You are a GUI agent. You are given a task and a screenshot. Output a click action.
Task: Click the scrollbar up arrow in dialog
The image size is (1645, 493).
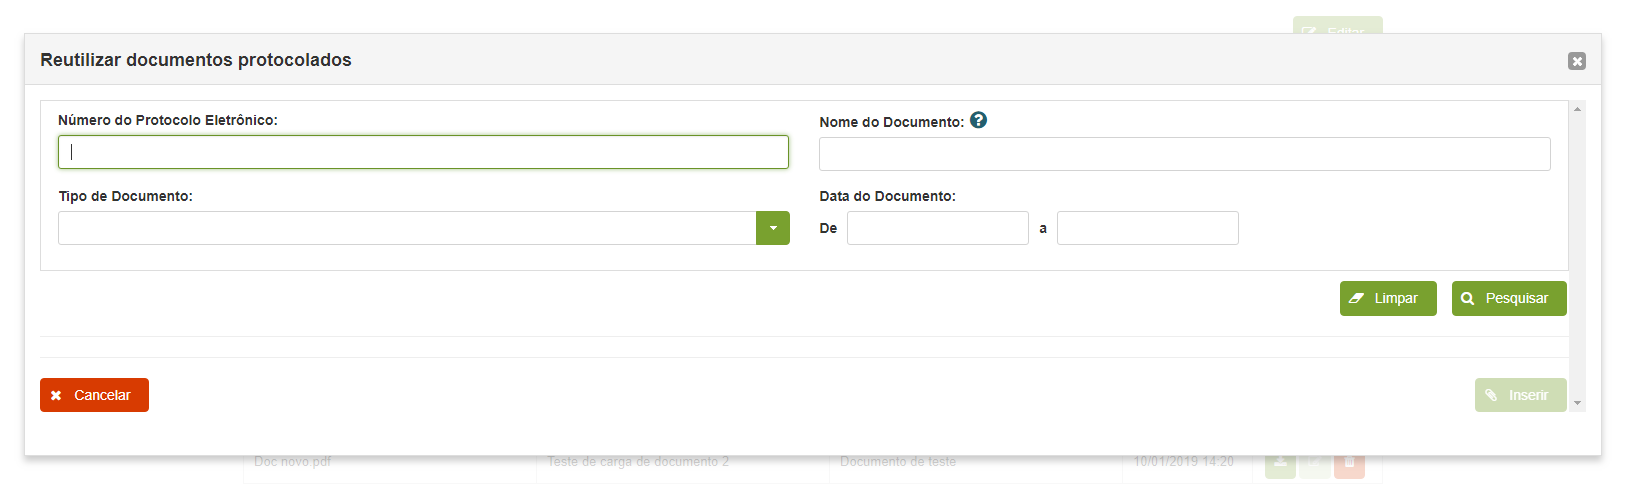tap(1577, 108)
